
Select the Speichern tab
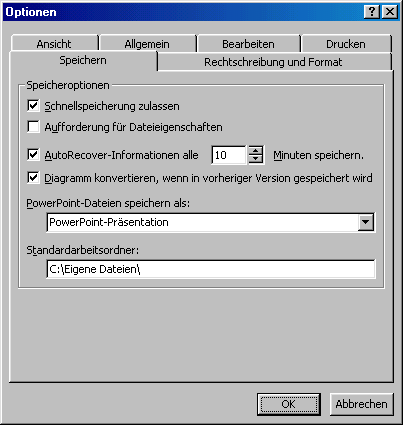pos(83,60)
